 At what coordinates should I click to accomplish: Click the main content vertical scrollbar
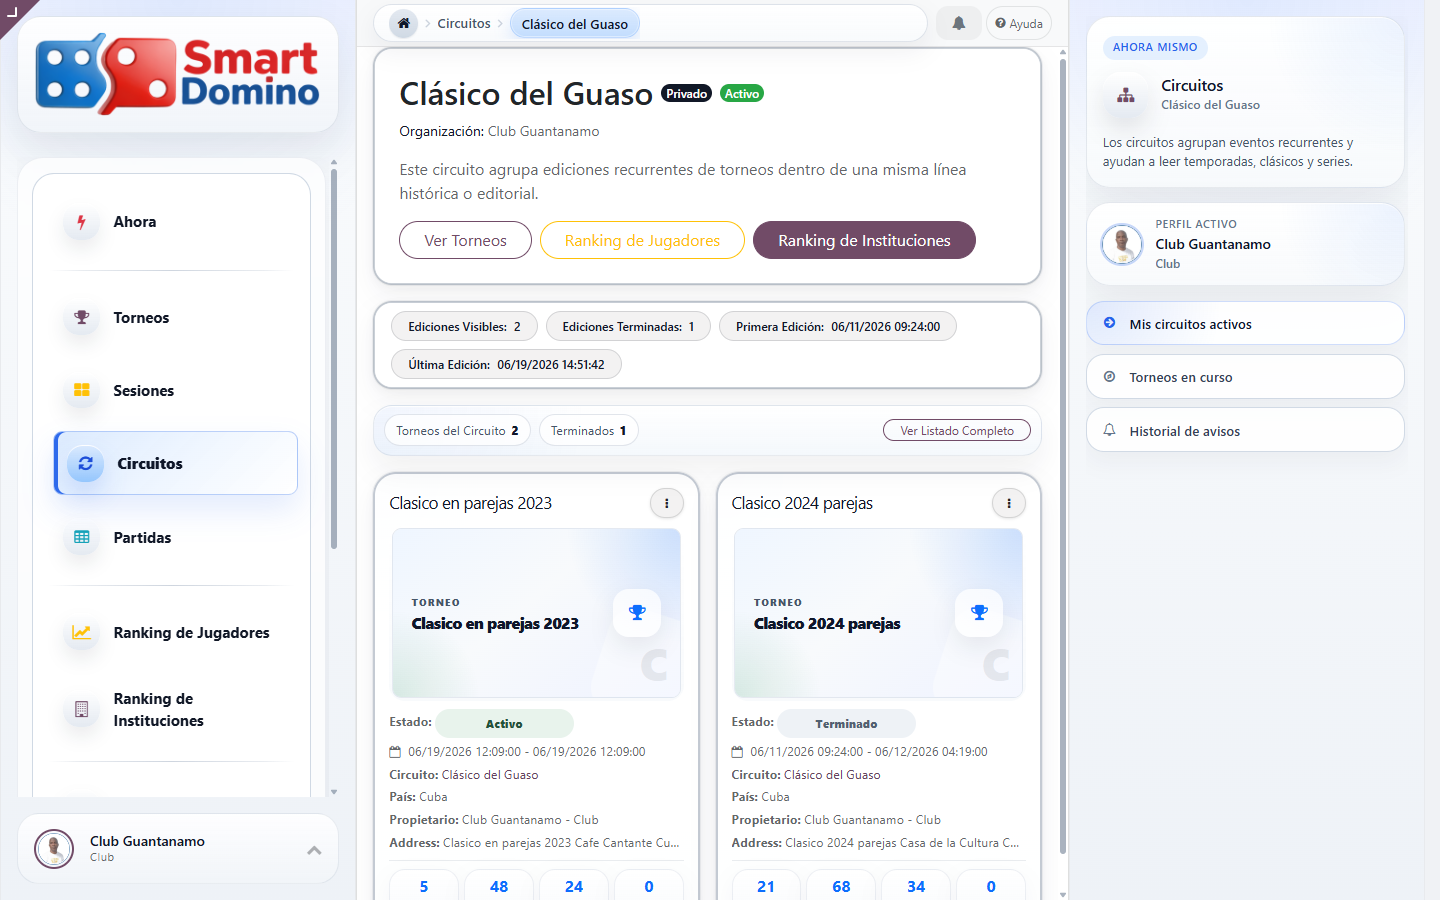(x=1062, y=455)
